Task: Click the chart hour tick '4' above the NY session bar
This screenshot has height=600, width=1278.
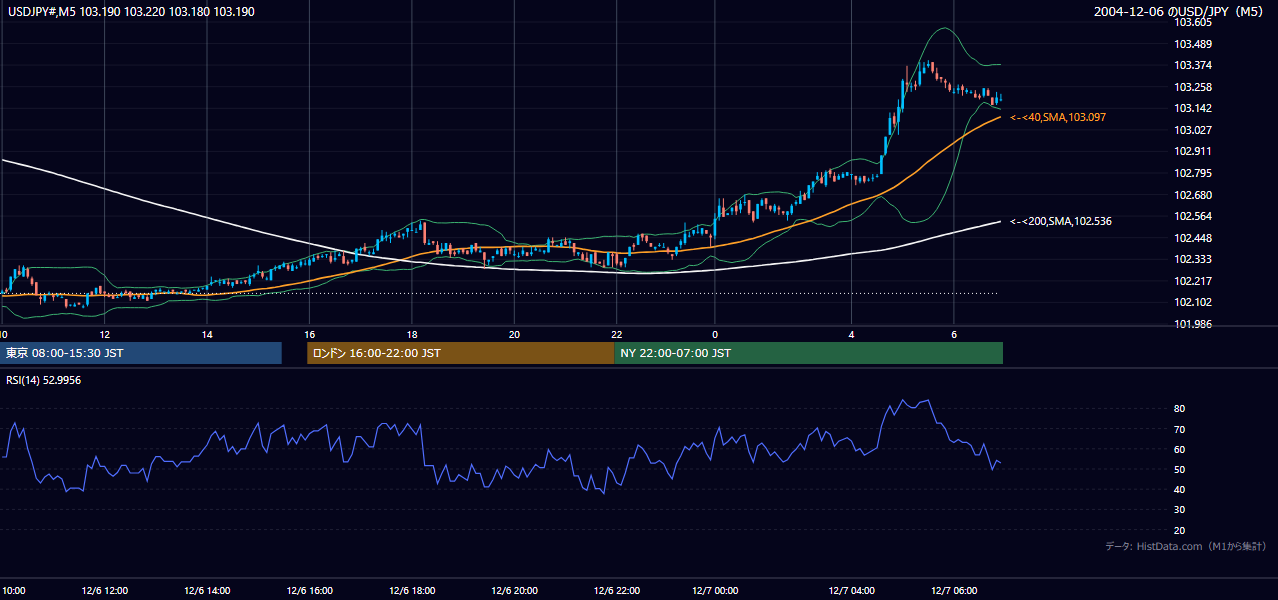Action: tap(852, 334)
